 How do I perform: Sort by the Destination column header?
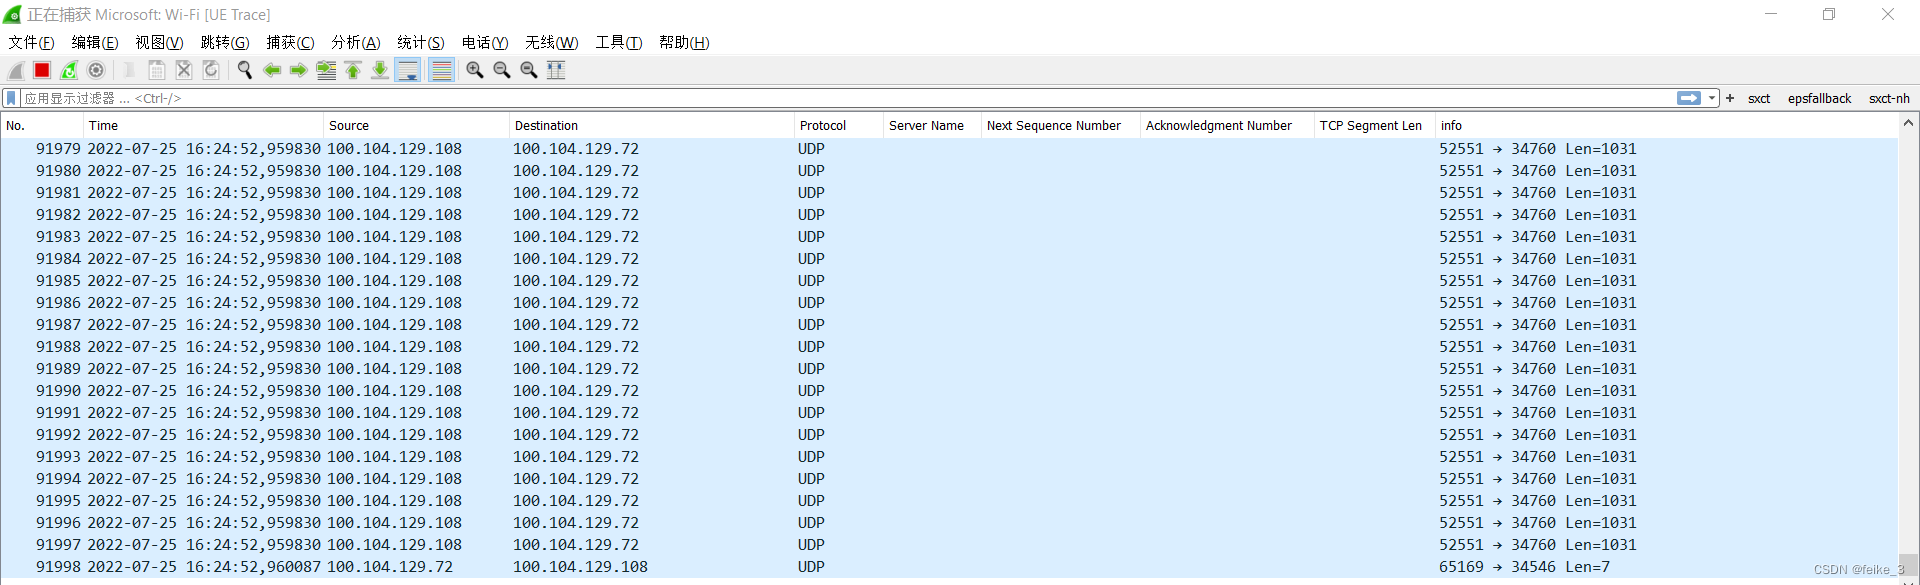point(652,126)
